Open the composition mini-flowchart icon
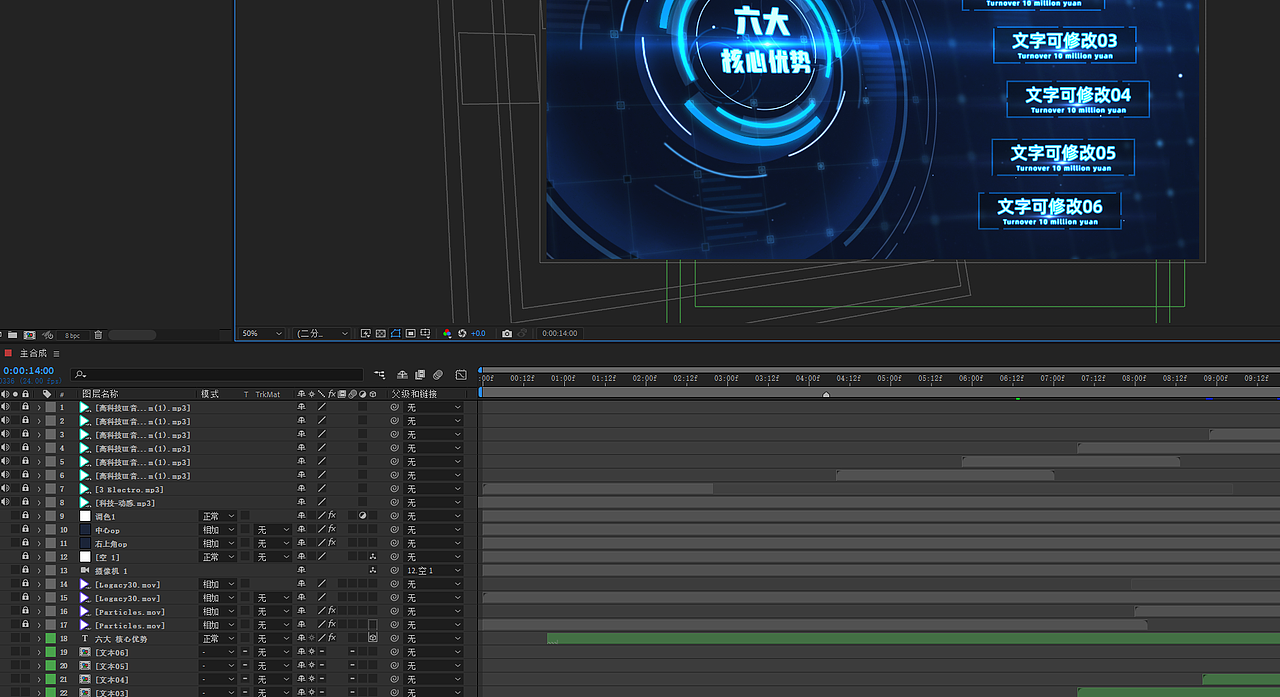This screenshot has height=697, width=1280. [x=380, y=374]
